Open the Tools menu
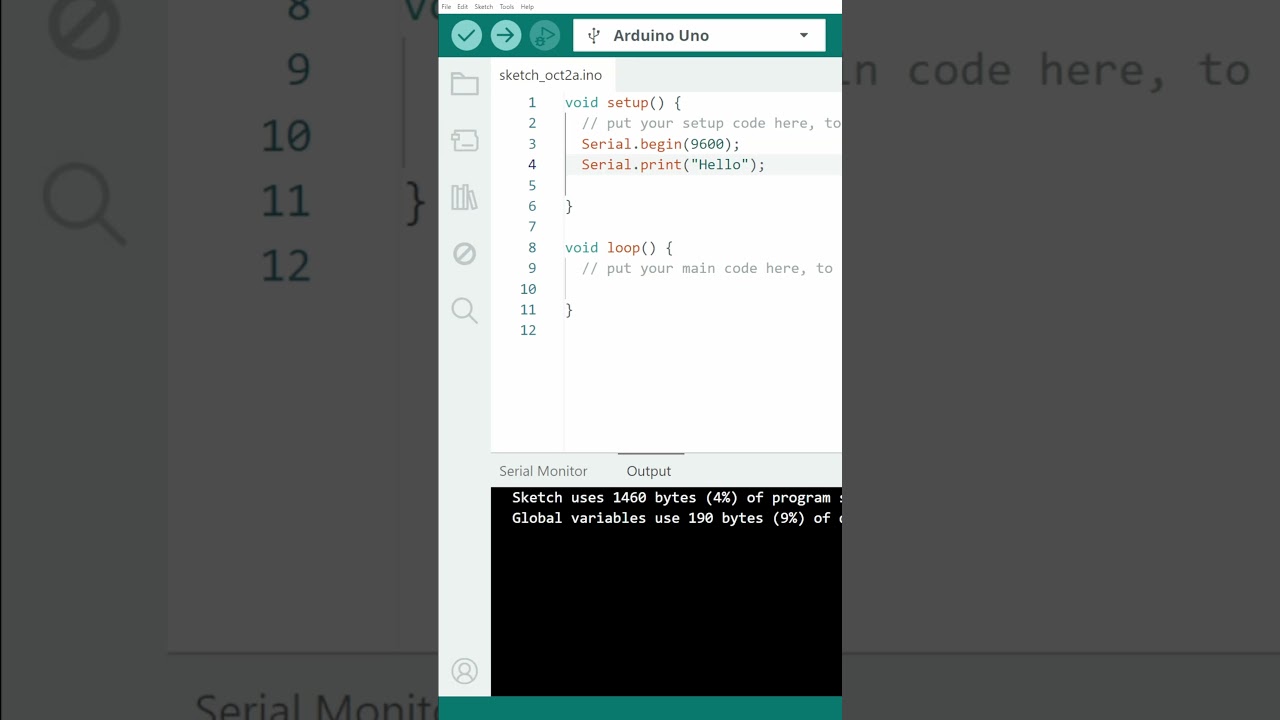The height and width of the screenshot is (720, 1280). click(x=507, y=7)
